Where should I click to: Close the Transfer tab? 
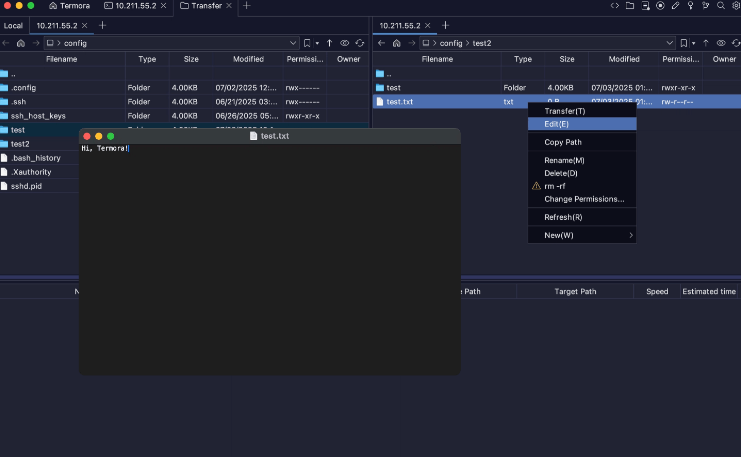click(x=229, y=6)
